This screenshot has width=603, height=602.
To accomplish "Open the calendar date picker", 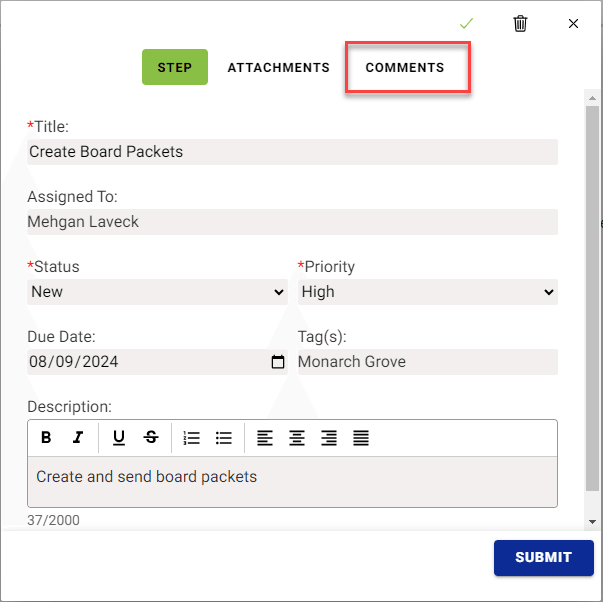I will click(x=278, y=362).
